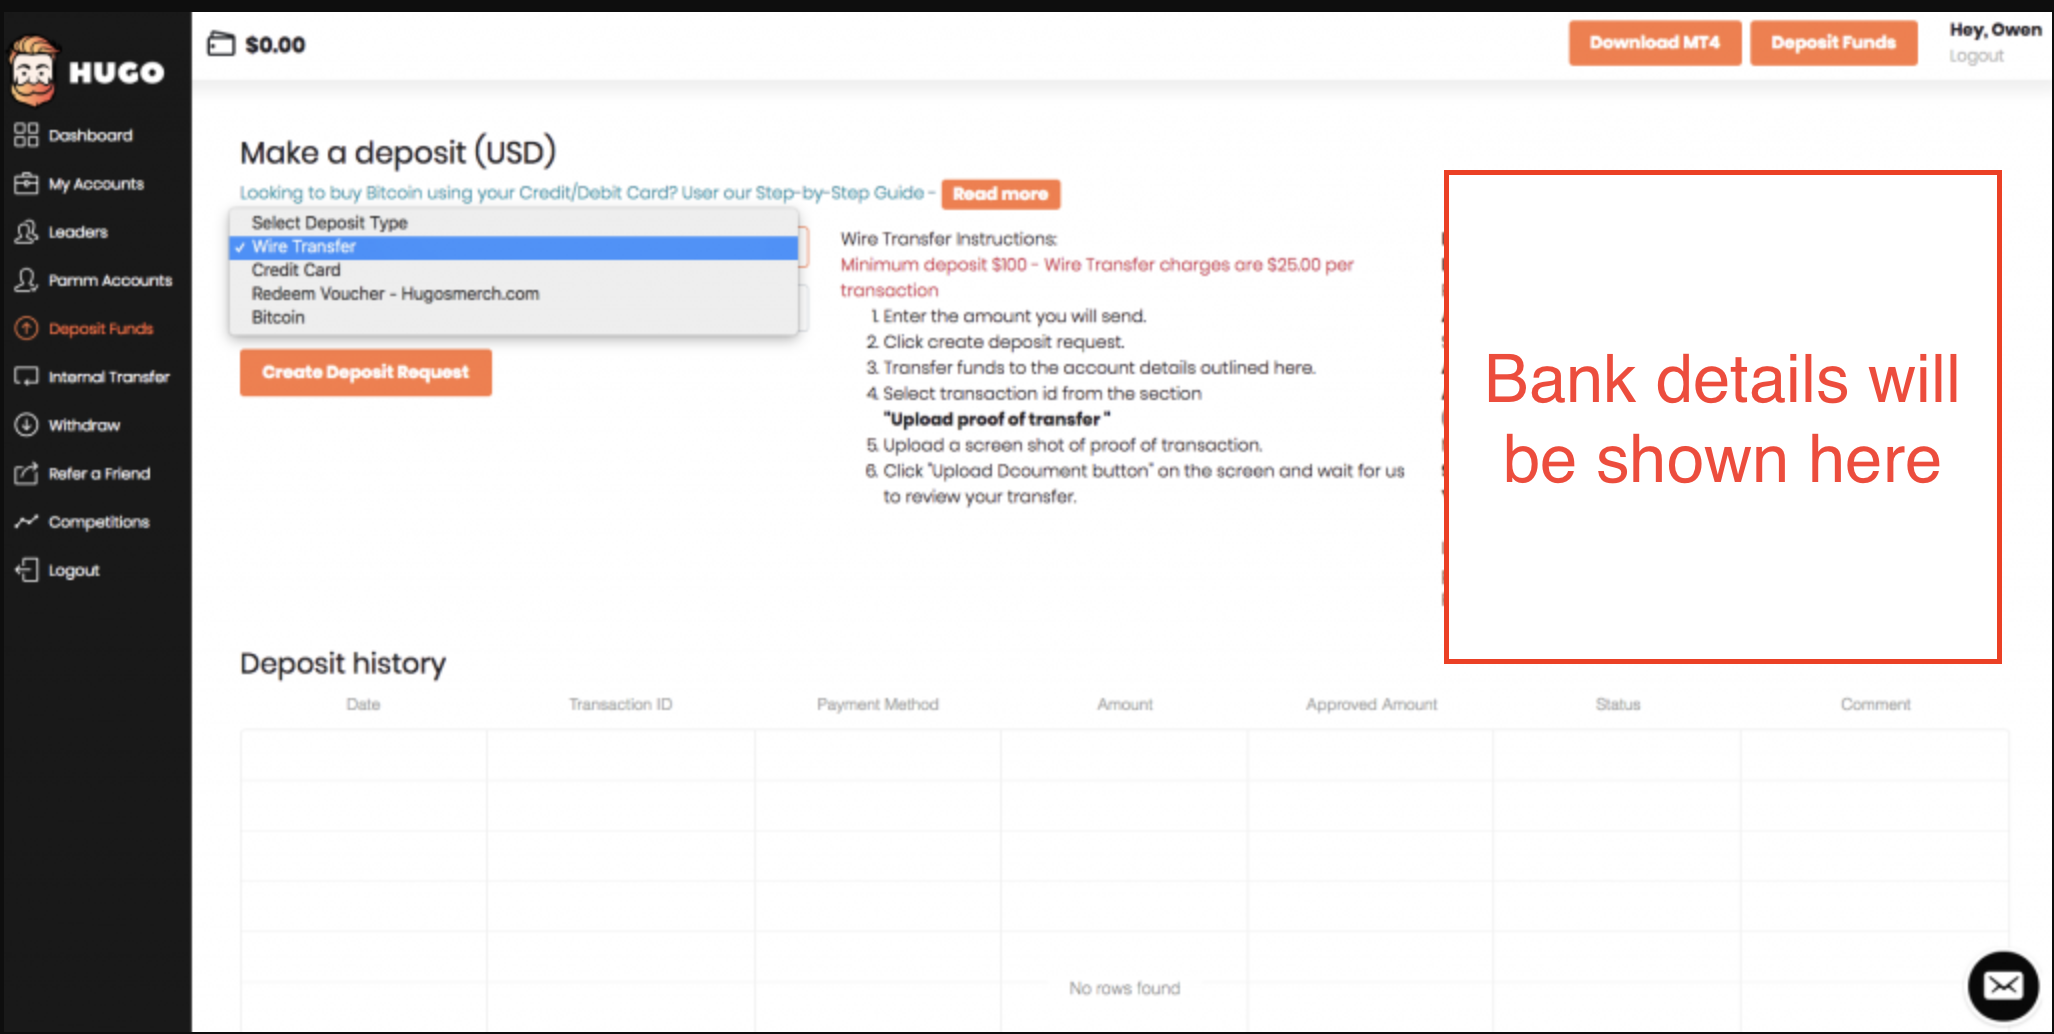This screenshot has height=1034, width=2054.
Task: Select Wire Transfer deposit type
Action: tap(304, 247)
